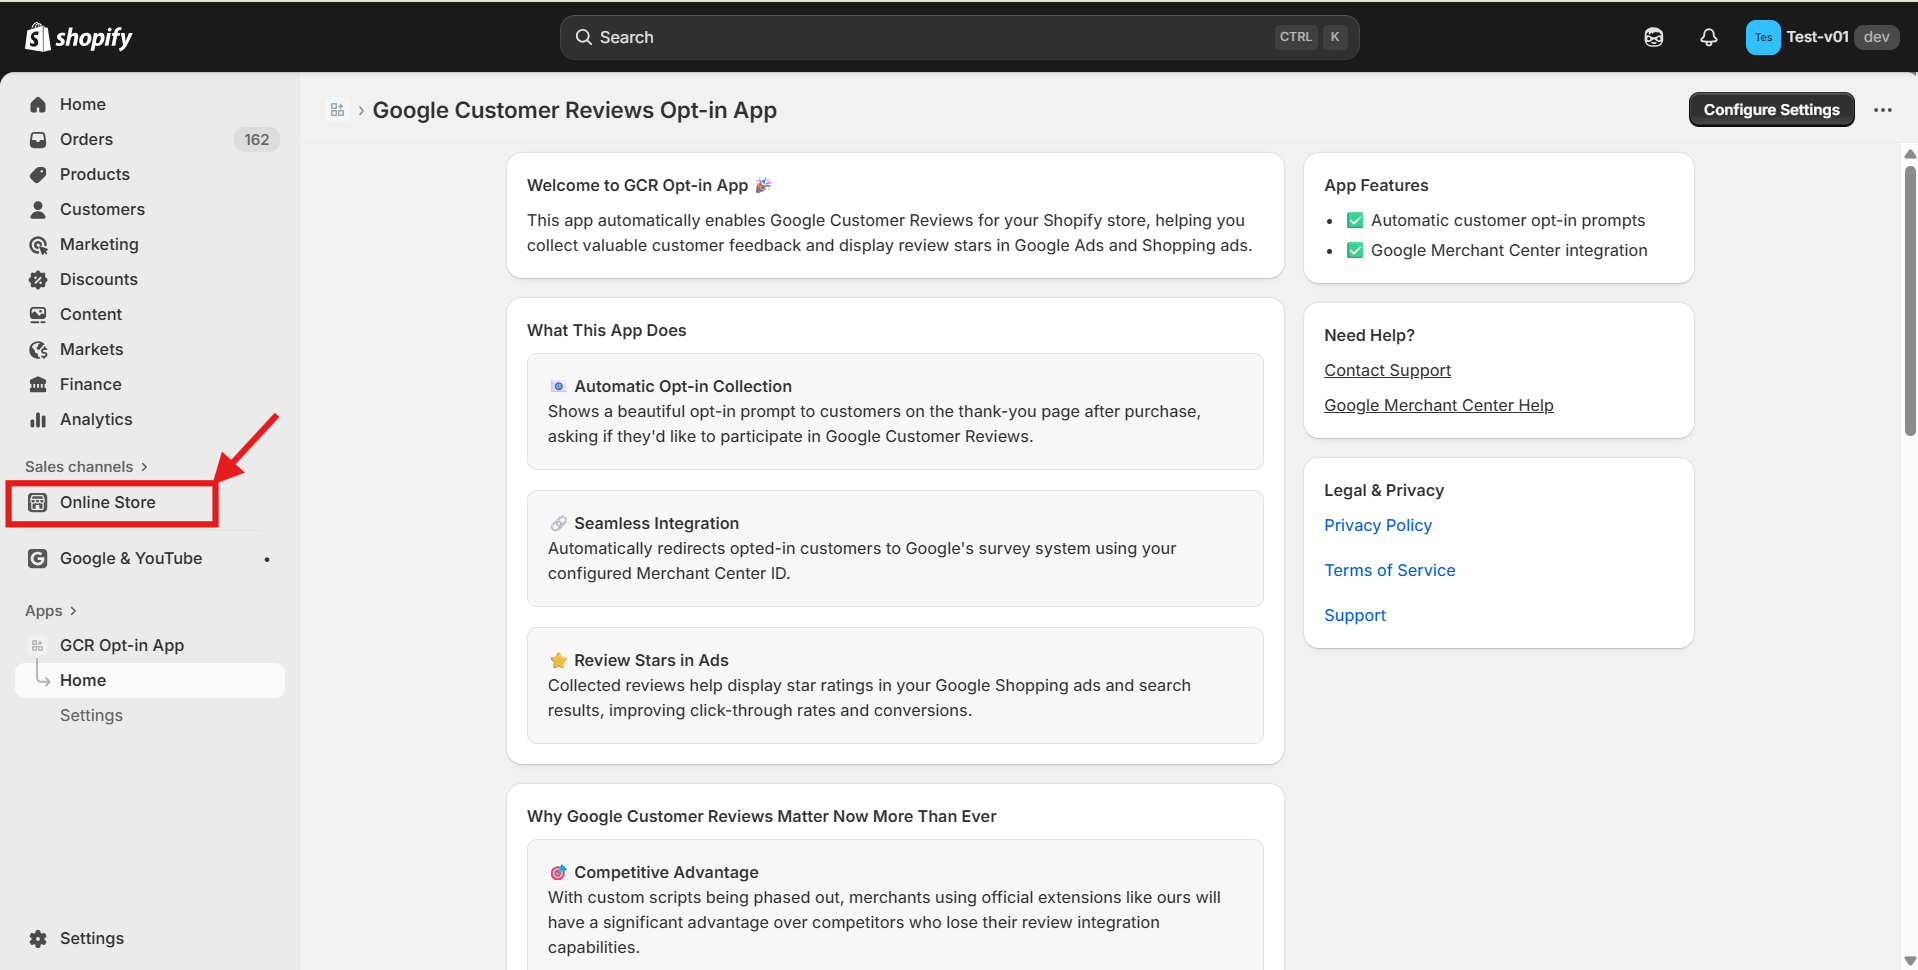Select the Customers sidebar icon
1918x970 pixels.
(37, 209)
